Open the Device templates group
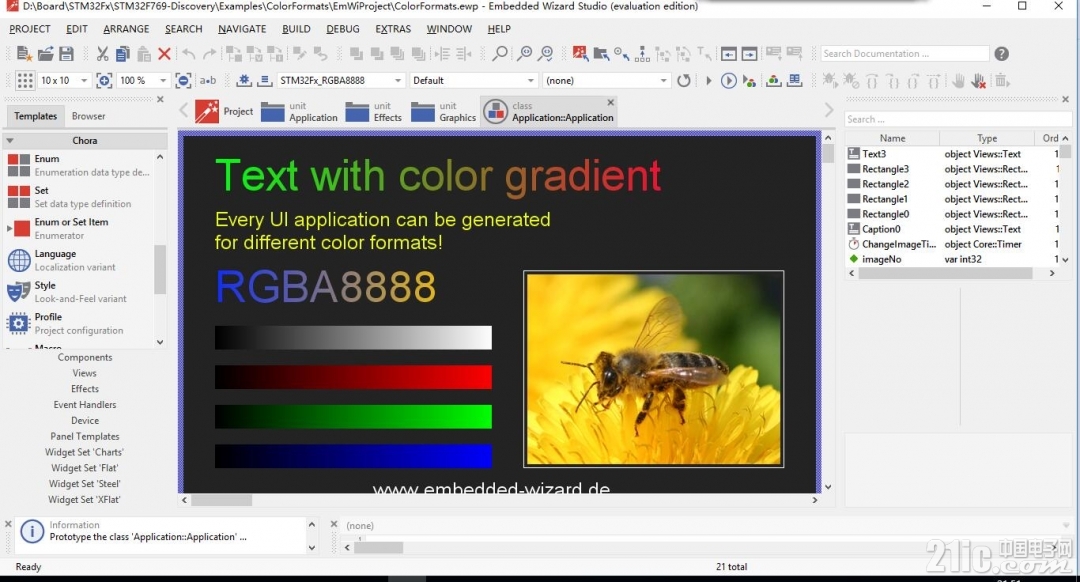 (85, 421)
